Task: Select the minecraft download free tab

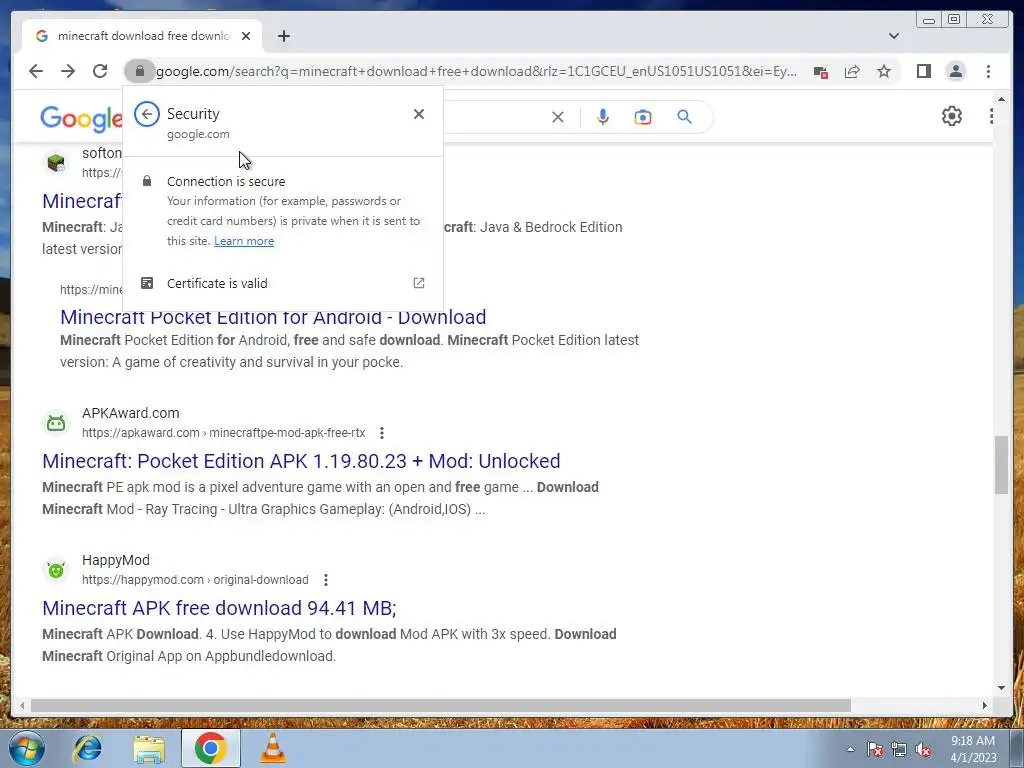Action: (x=142, y=36)
